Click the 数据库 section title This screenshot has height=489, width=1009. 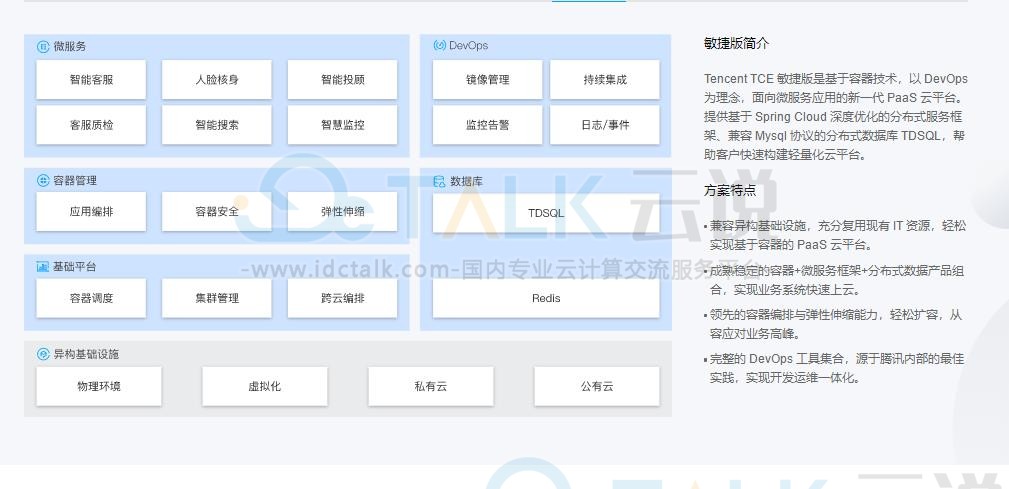pyautogui.click(x=466, y=181)
